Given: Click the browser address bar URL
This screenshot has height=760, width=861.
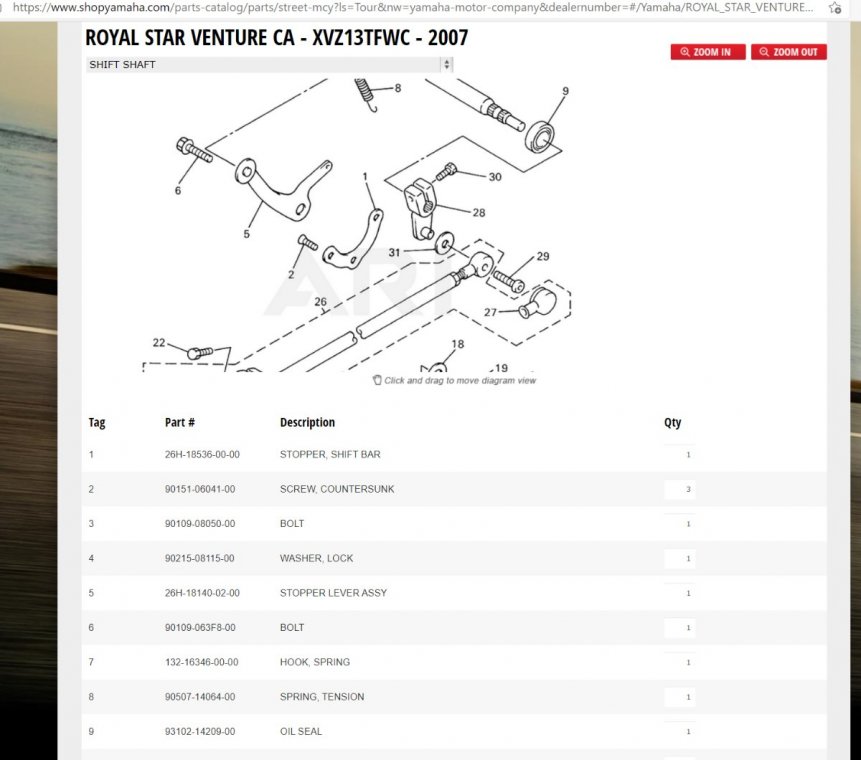Looking at the screenshot, I should (410, 7).
